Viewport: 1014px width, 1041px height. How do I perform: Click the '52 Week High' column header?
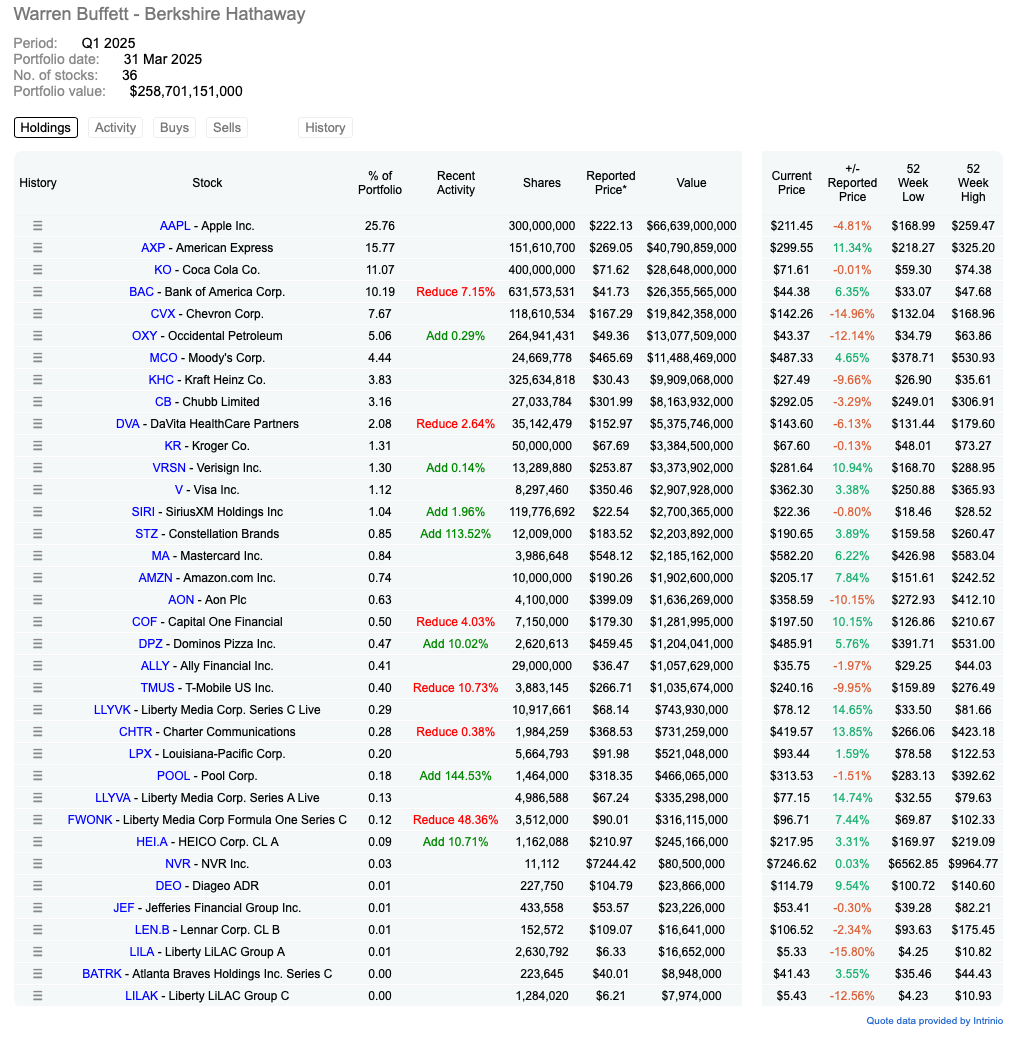[973, 183]
